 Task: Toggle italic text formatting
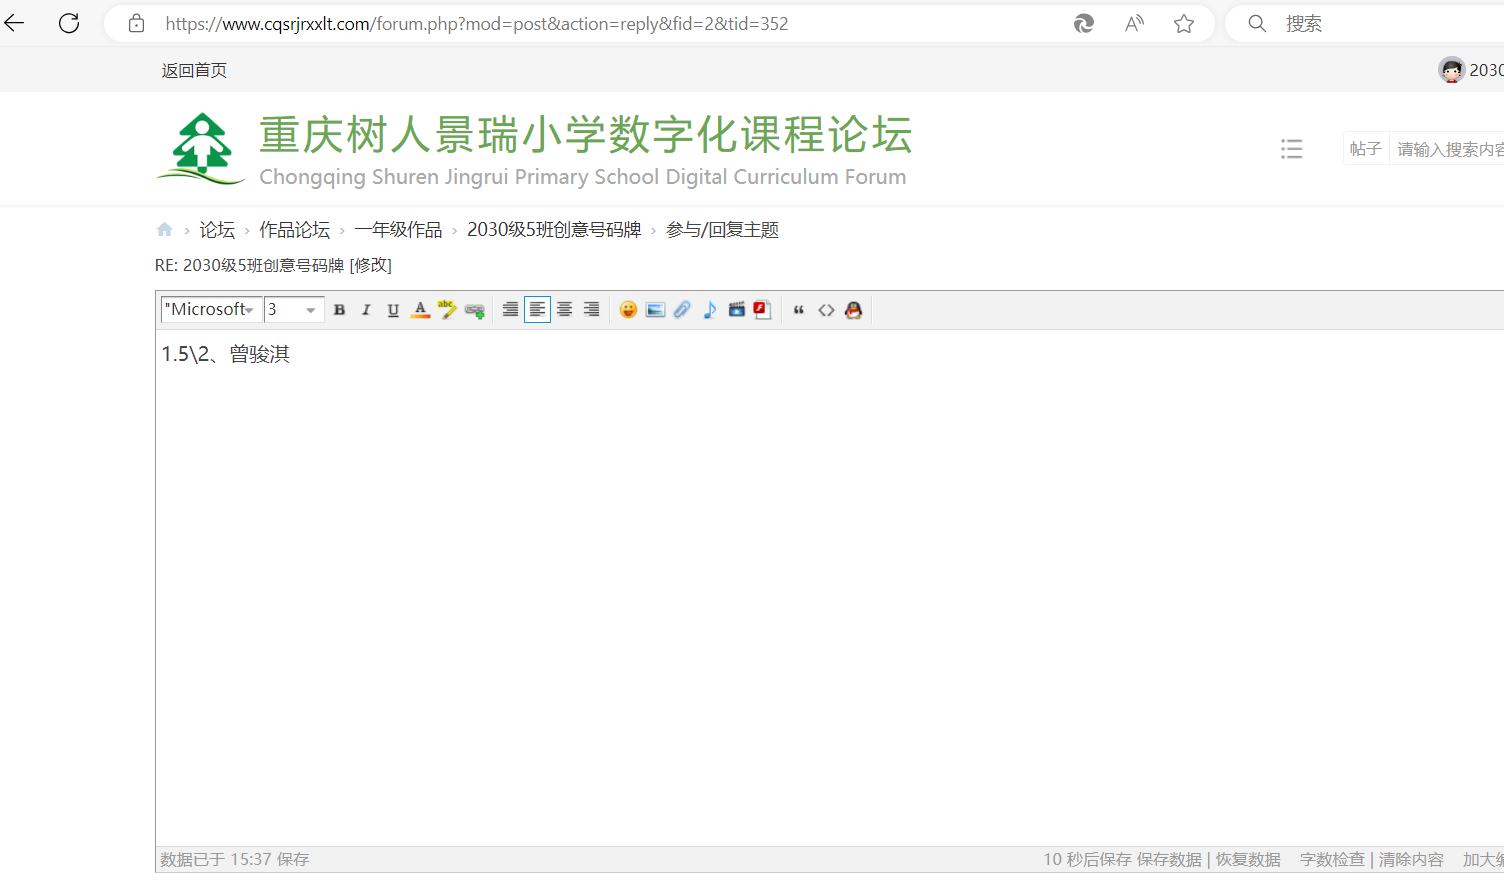click(366, 310)
